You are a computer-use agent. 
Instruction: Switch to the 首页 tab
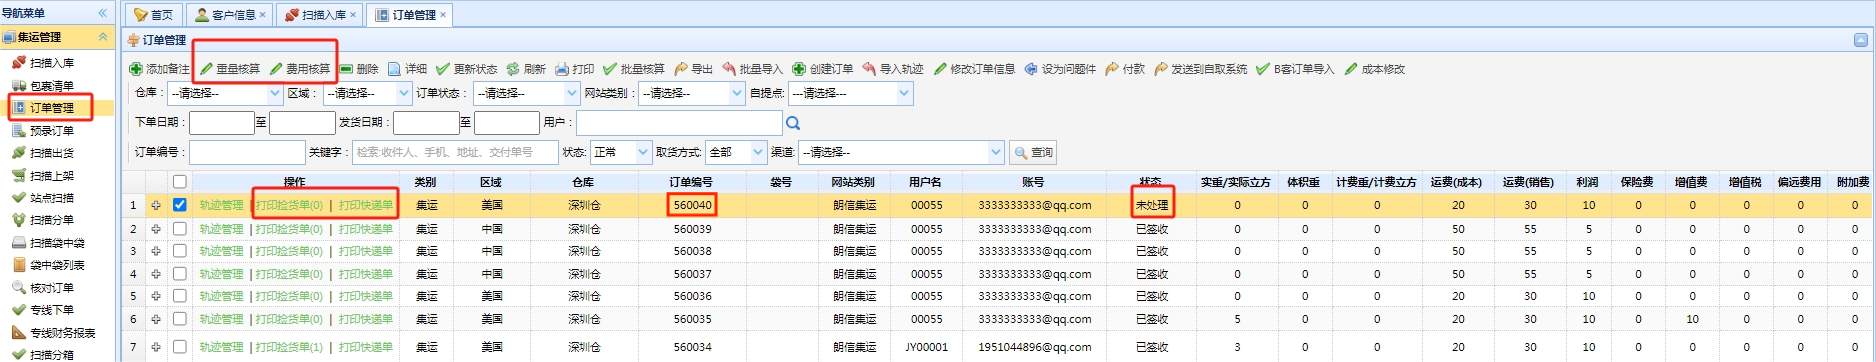(x=153, y=15)
